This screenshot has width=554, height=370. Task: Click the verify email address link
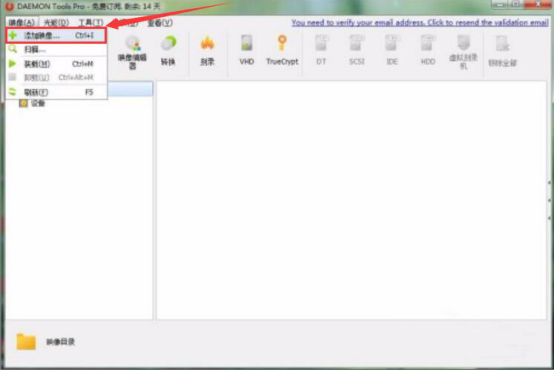(x=420, y=23)
